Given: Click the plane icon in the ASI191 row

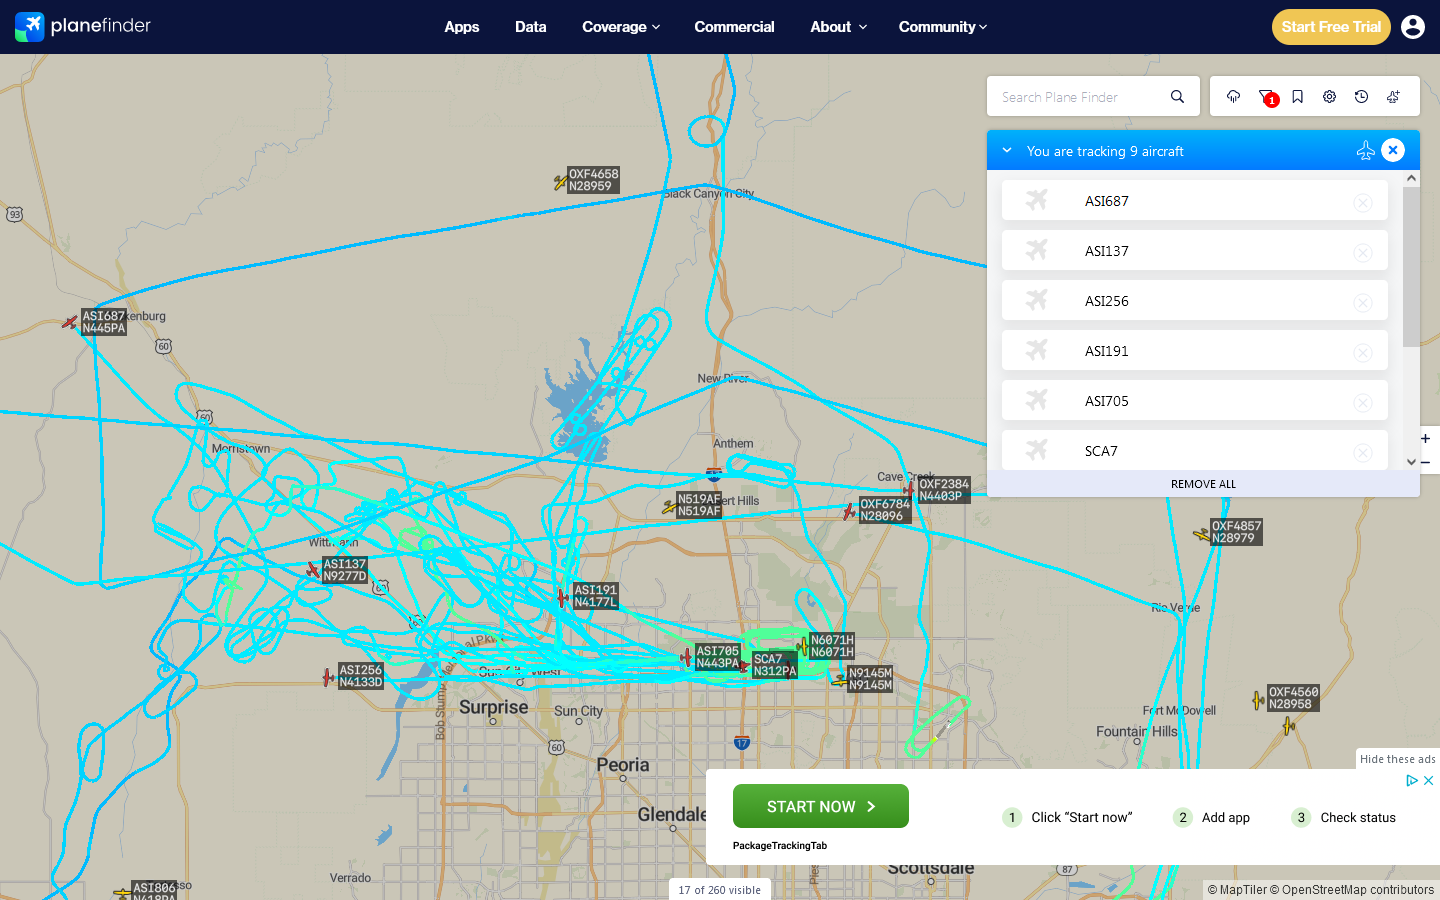Looking at the screenshot, I should 1037,350.
